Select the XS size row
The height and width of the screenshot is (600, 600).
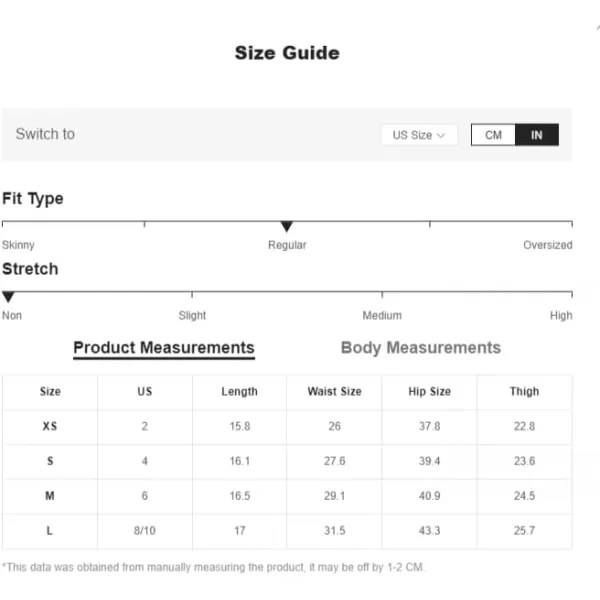pyautogui.click(x=287, y=426)
